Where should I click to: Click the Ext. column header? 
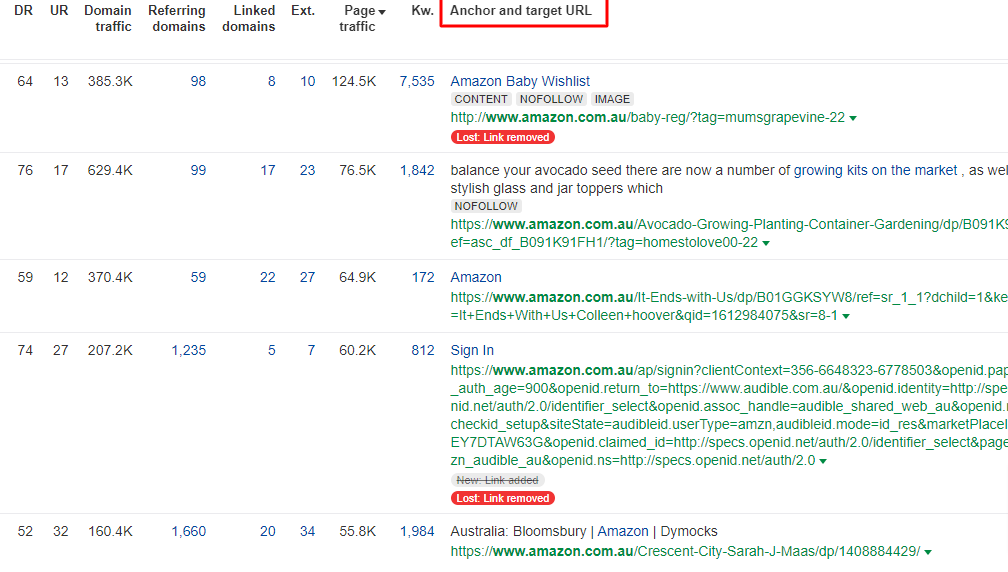pyautogui.click(x=303, y=11)
